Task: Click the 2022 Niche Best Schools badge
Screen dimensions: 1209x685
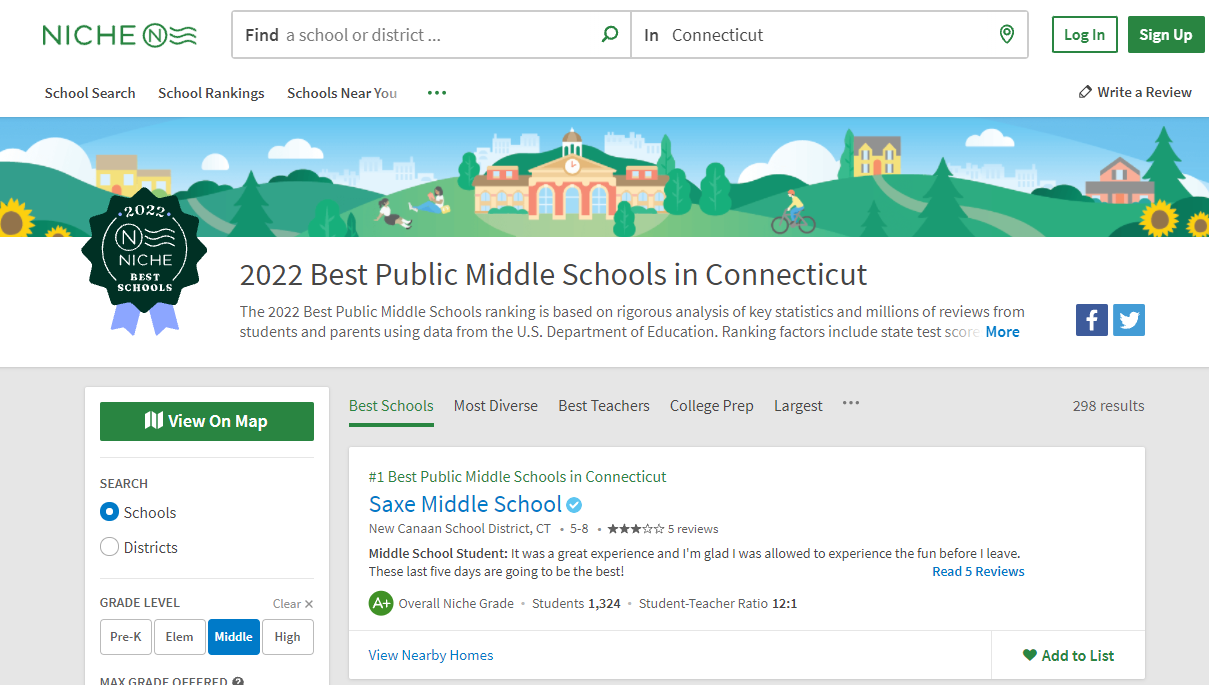Action: point(144,260)
